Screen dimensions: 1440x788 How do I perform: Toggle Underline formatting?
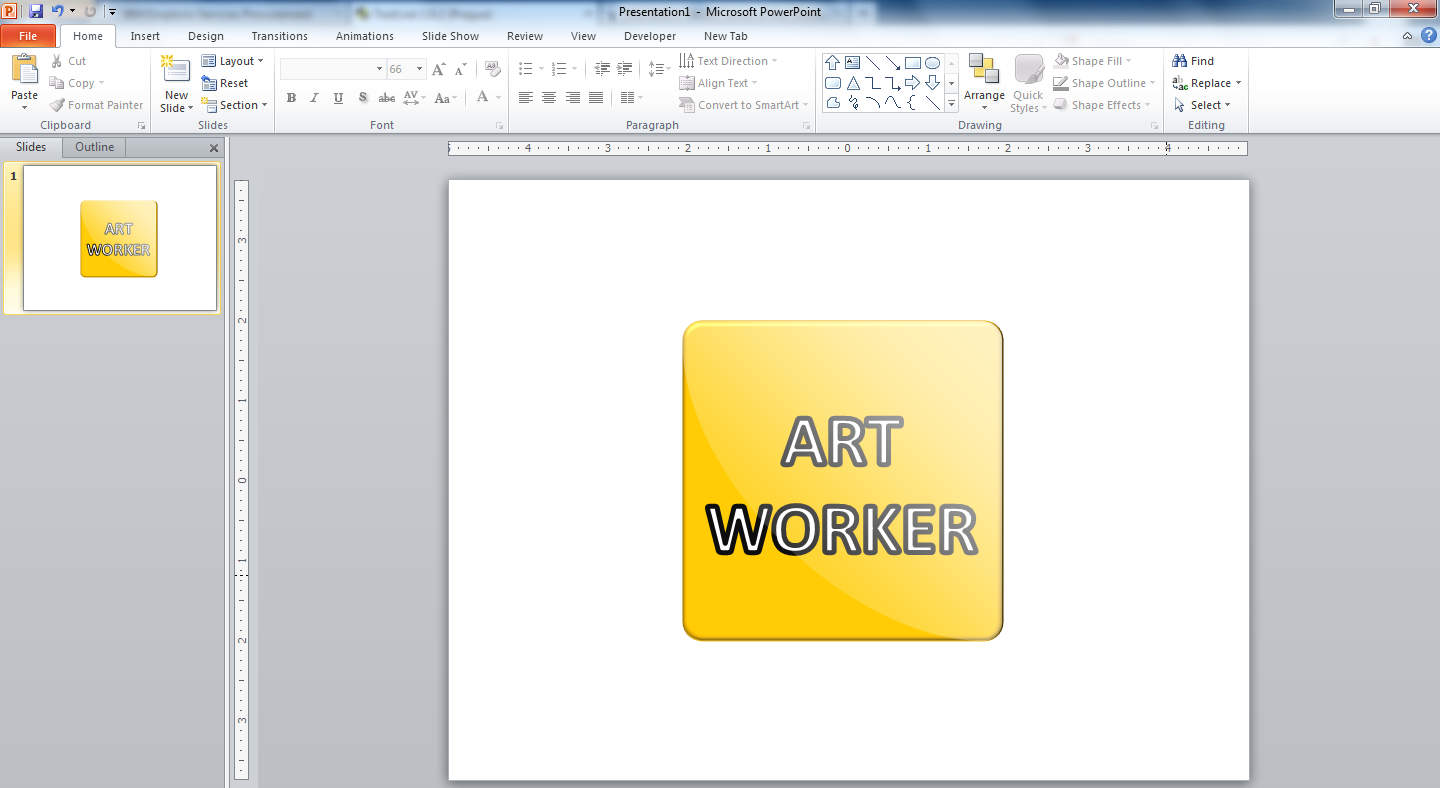[338, 97]
